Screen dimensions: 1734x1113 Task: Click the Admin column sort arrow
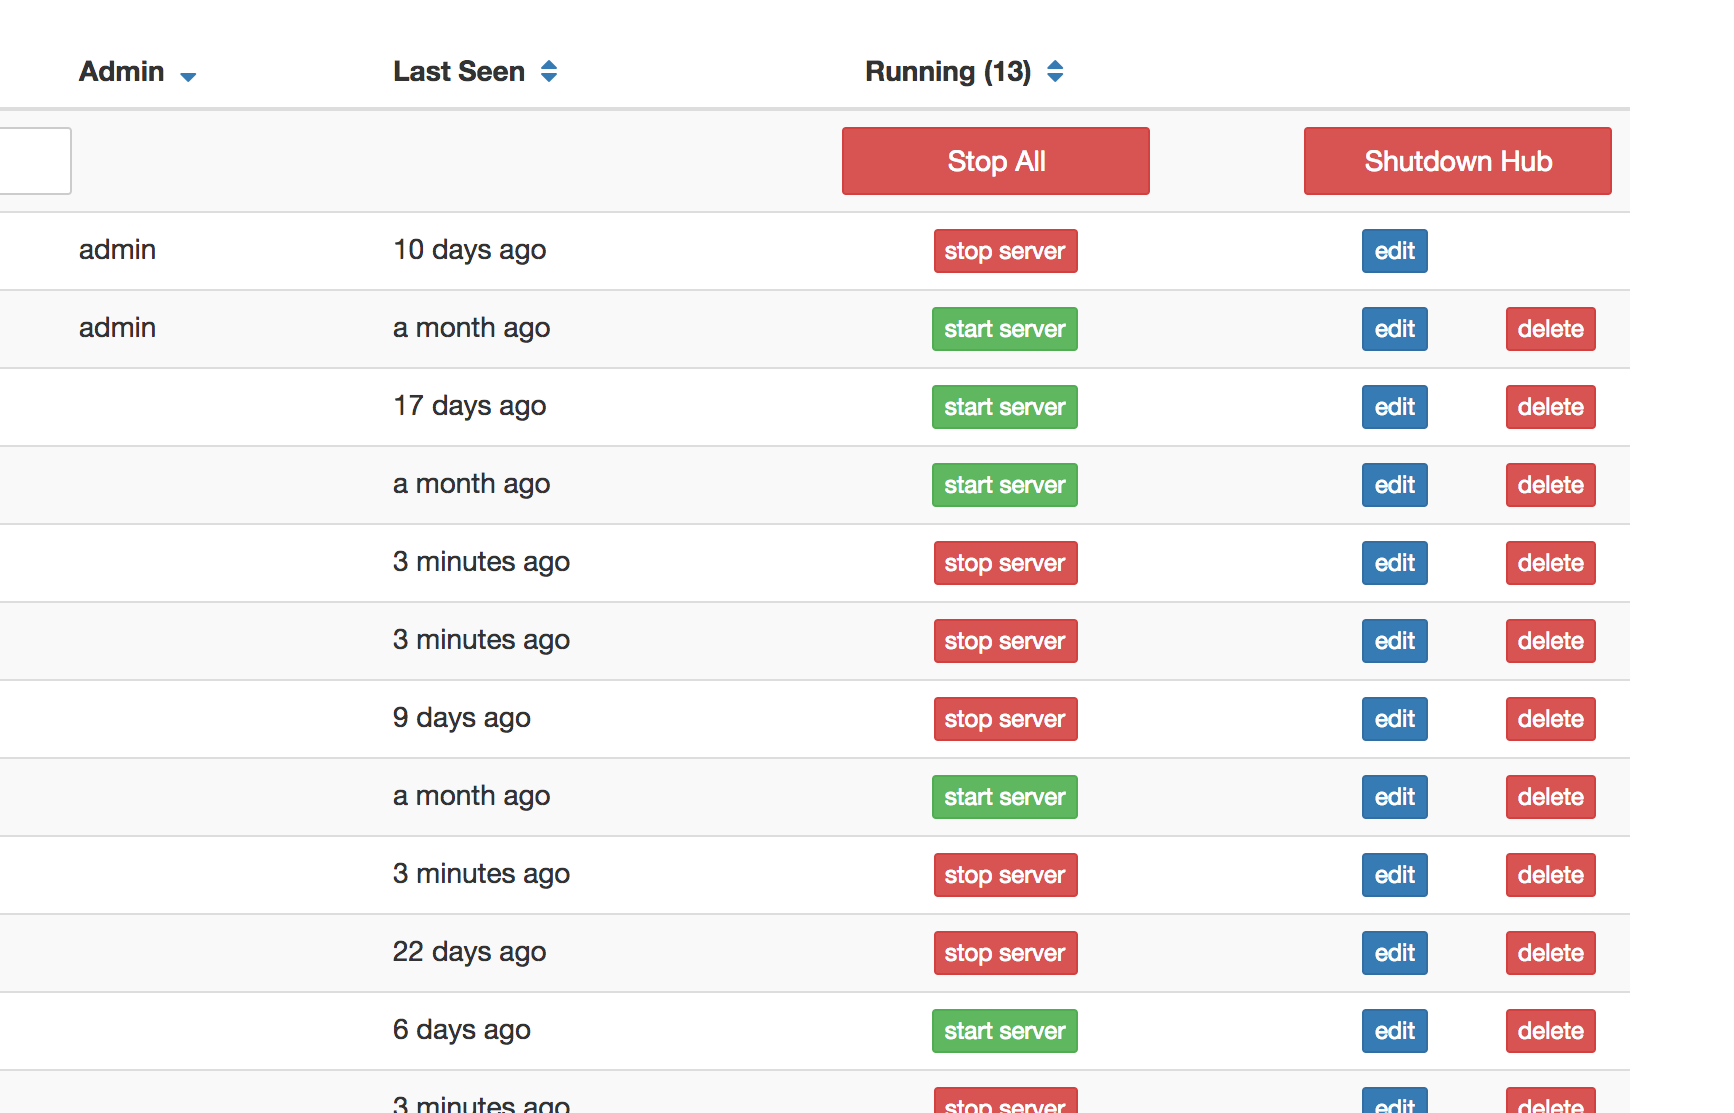tap(188, 76)
